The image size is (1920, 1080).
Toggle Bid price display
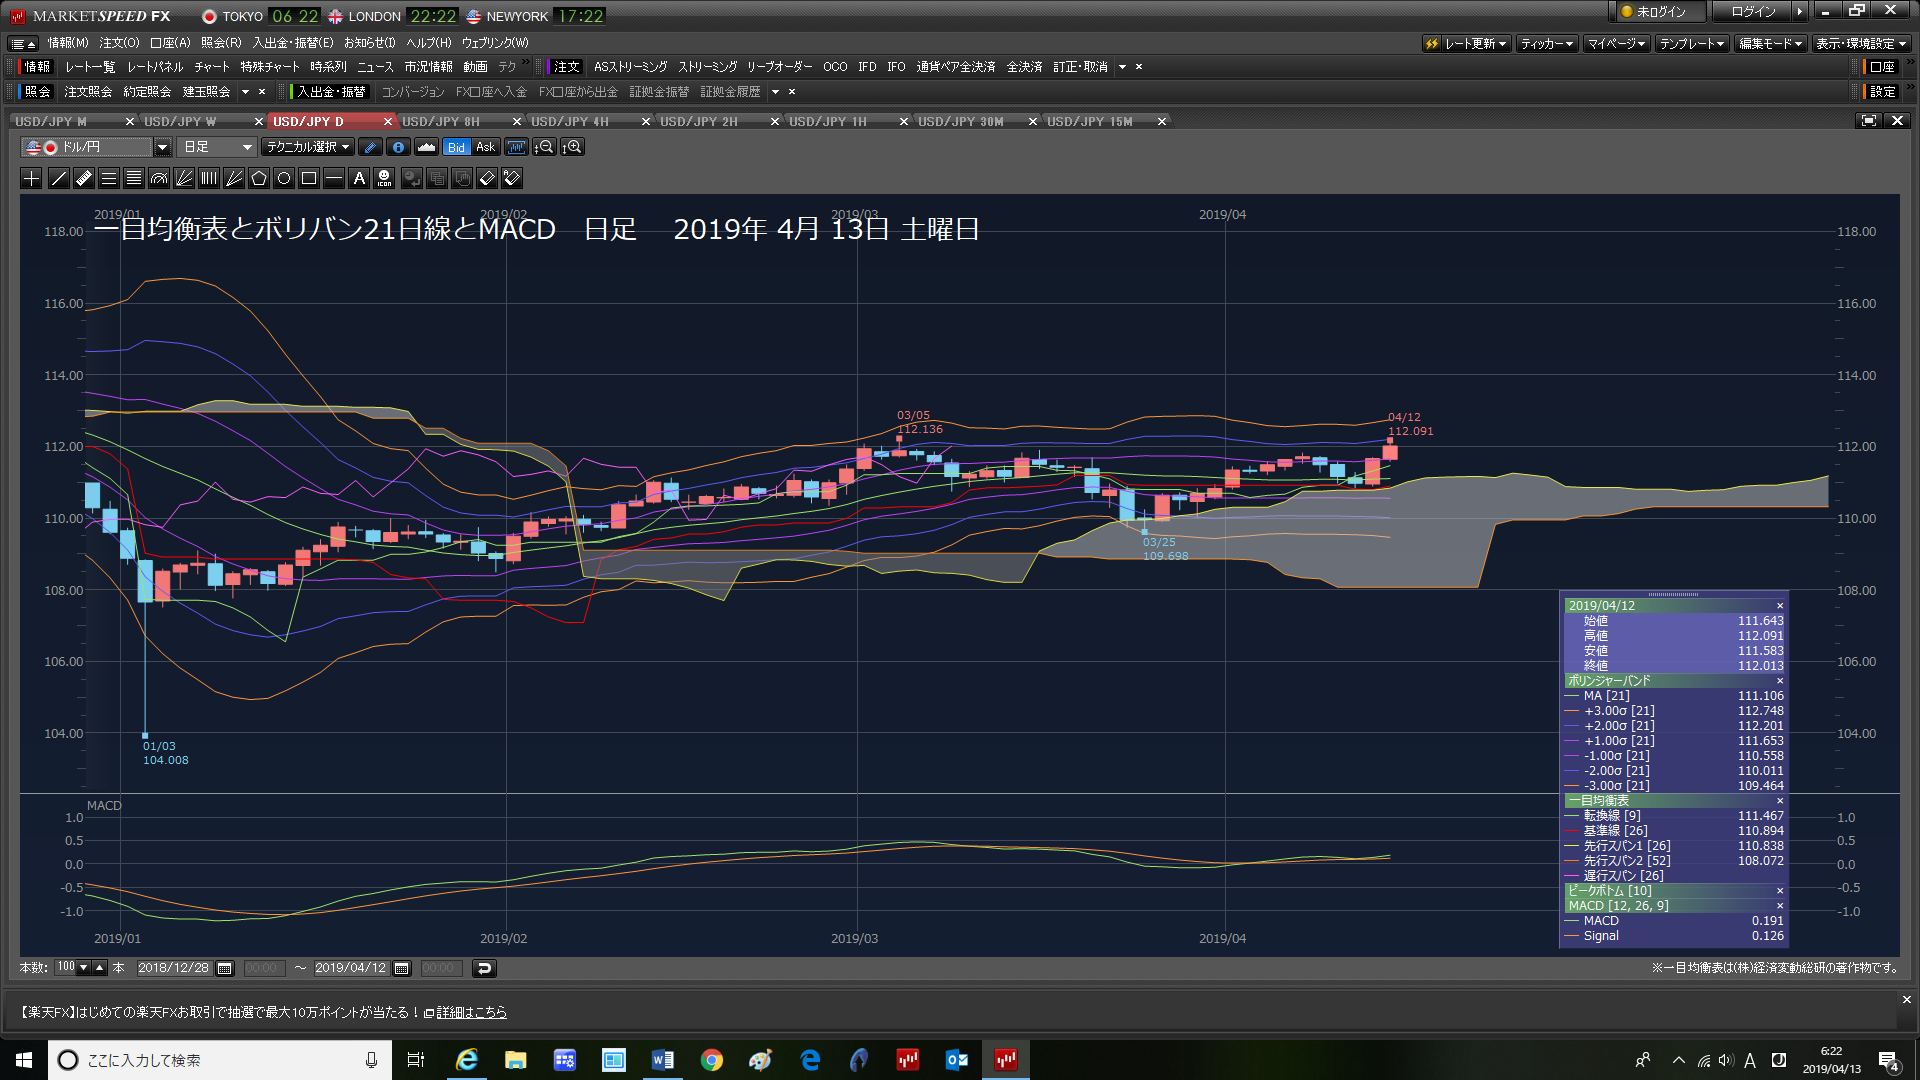pyautogui.click(x=456, y=147)
